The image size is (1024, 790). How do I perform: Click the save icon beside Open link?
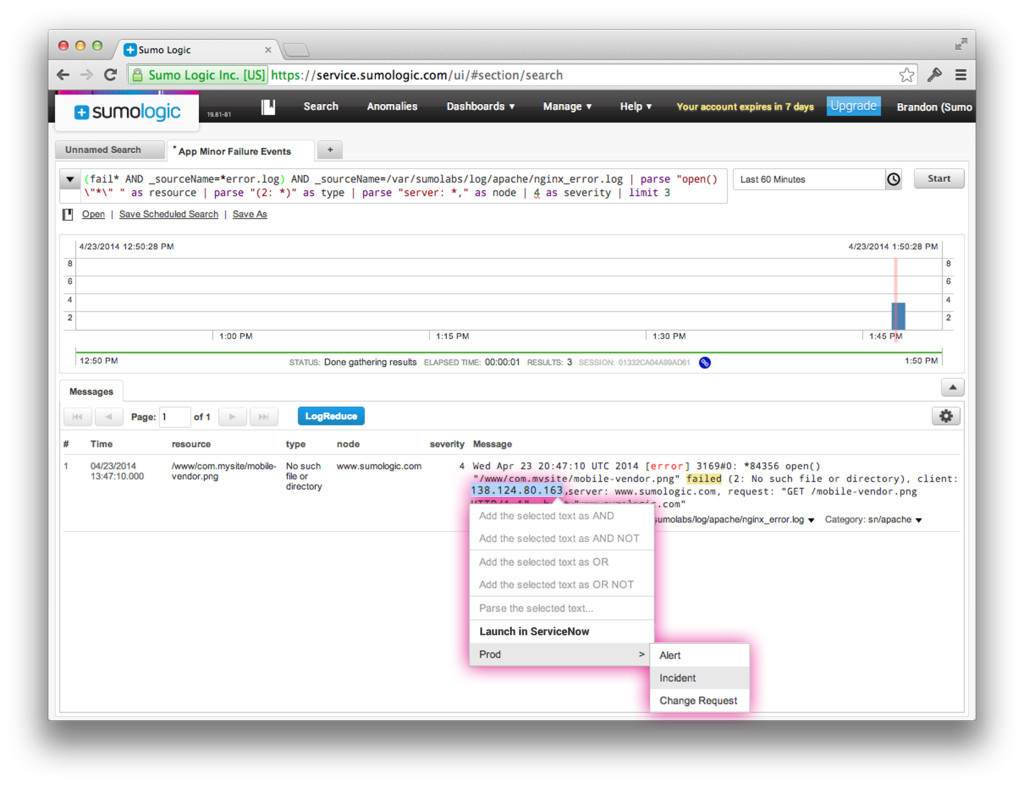pos(68,214)
